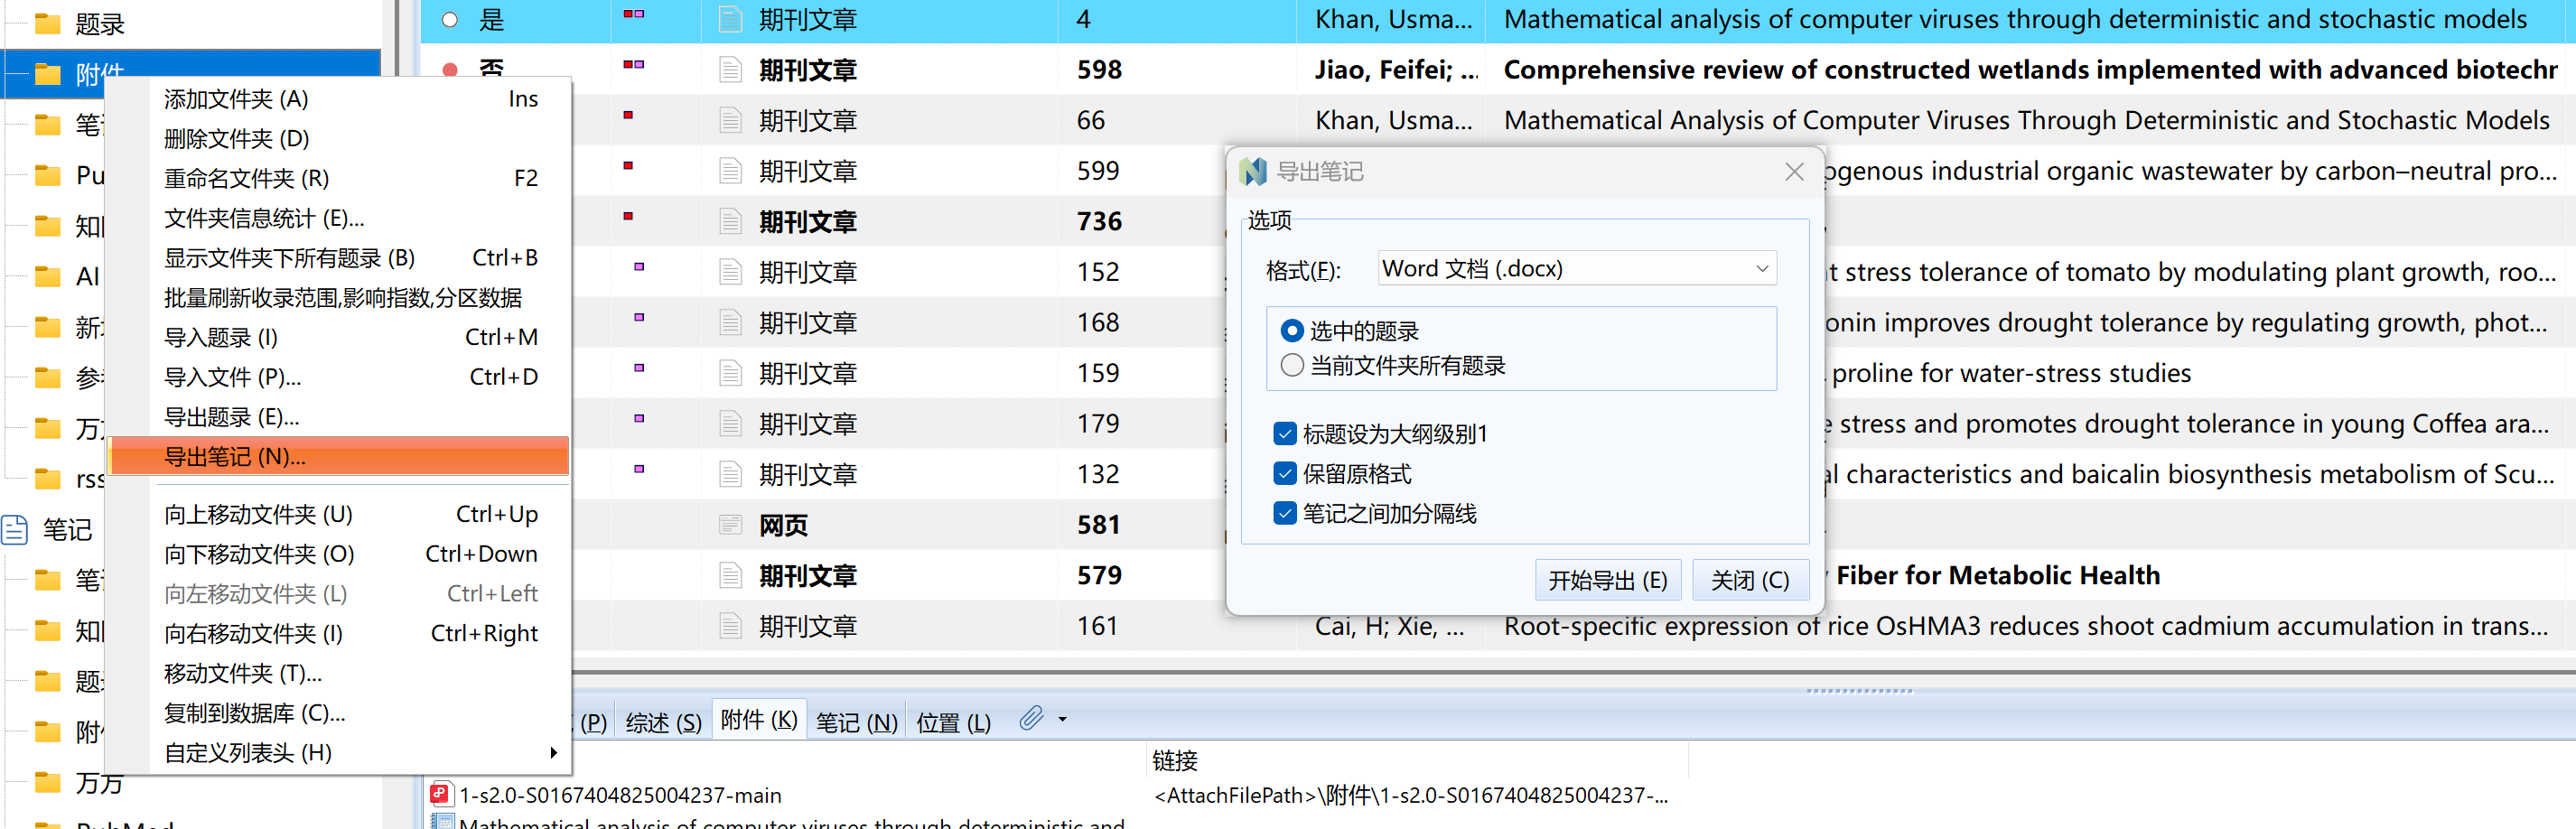Click the red tag marker on row 66
The image size is (2576, 829).
point(628,115)
